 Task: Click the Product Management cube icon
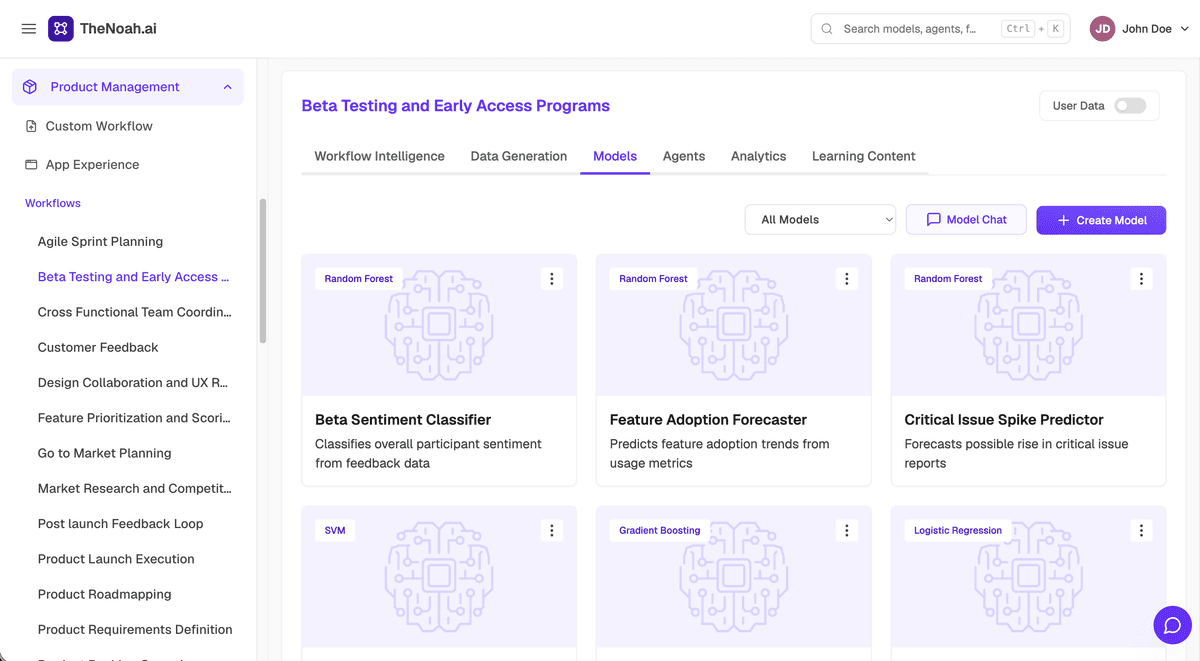30,87
